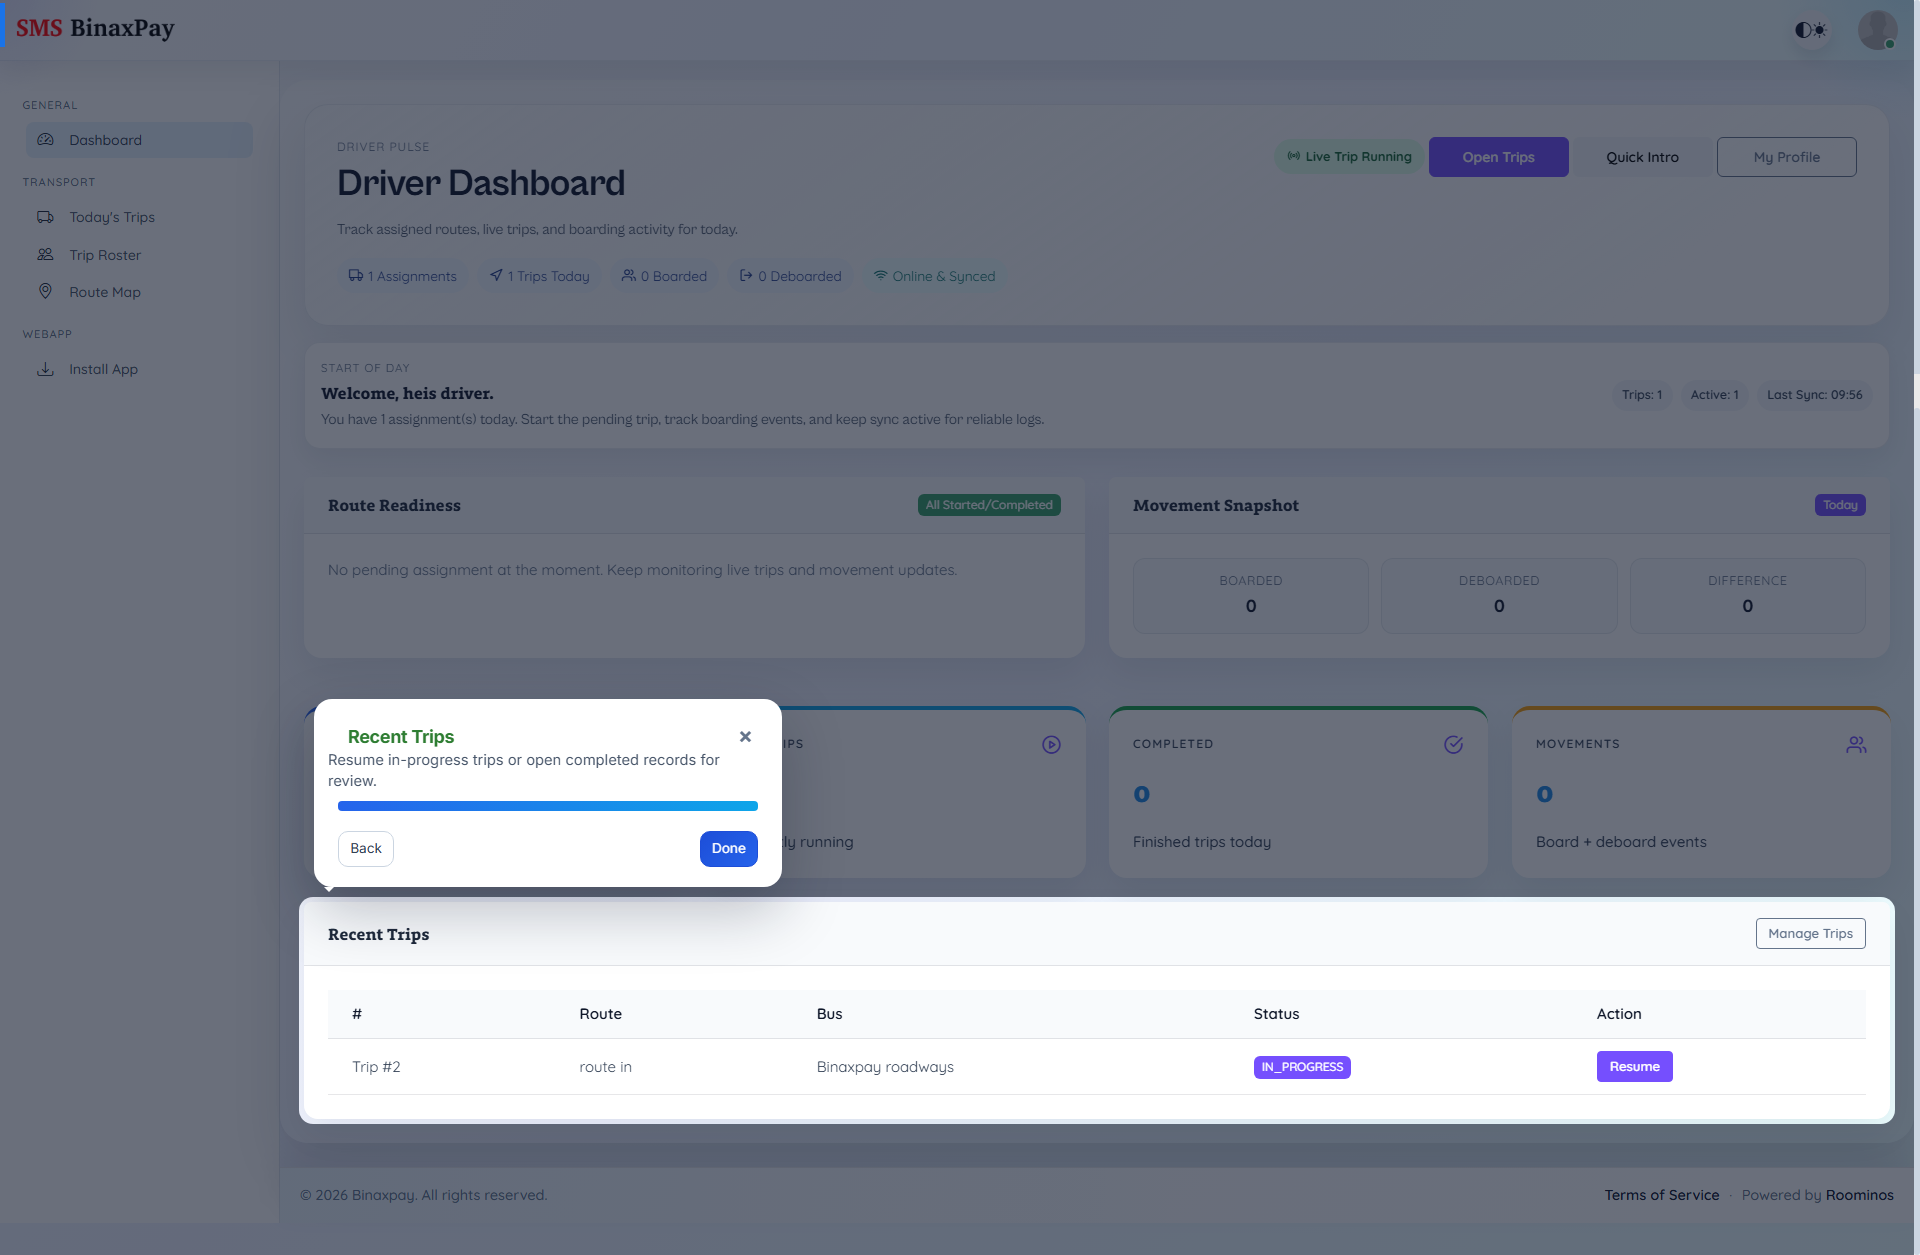The width and height of the screenshot is (1920, 1255).
Task: Open the user avatar menu
Action: pos(1877,30)
